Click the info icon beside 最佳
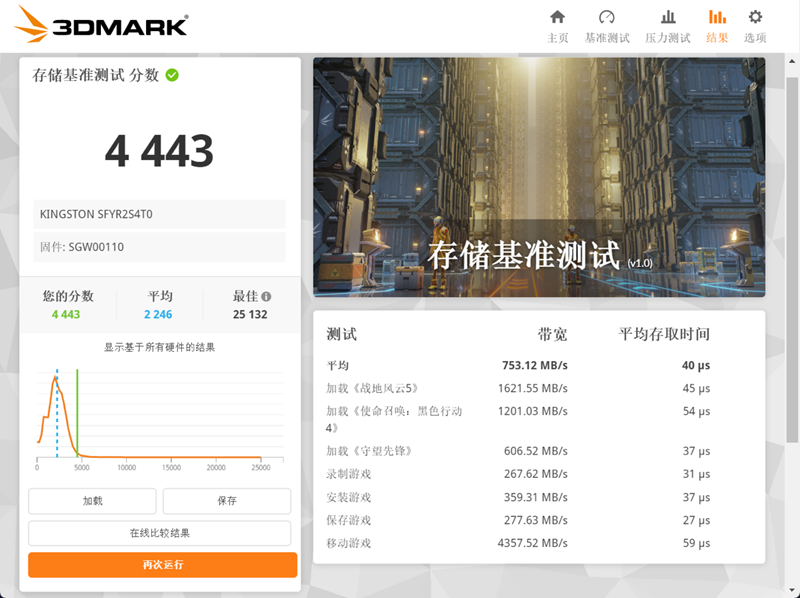 [x=266, y=296]
